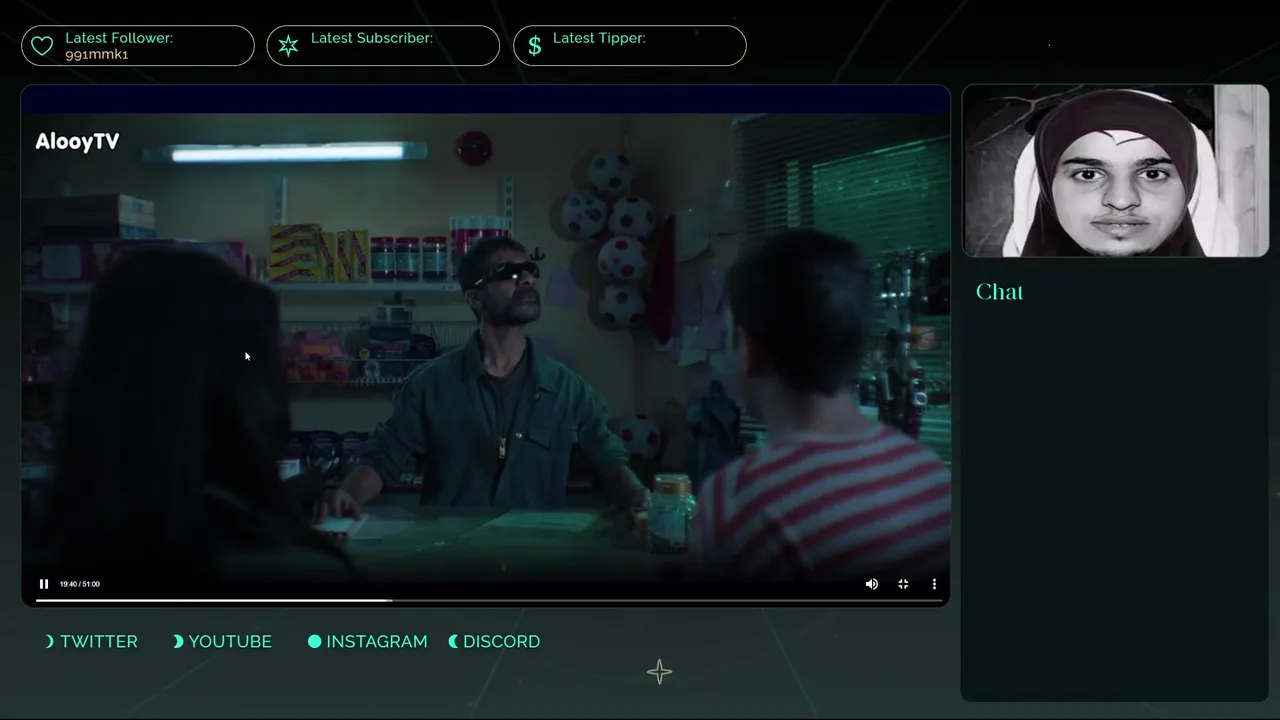This screenshot has width=1280, height=720.
Task: Click the four-point star icon at bottom center
Action: pos(659,672)
